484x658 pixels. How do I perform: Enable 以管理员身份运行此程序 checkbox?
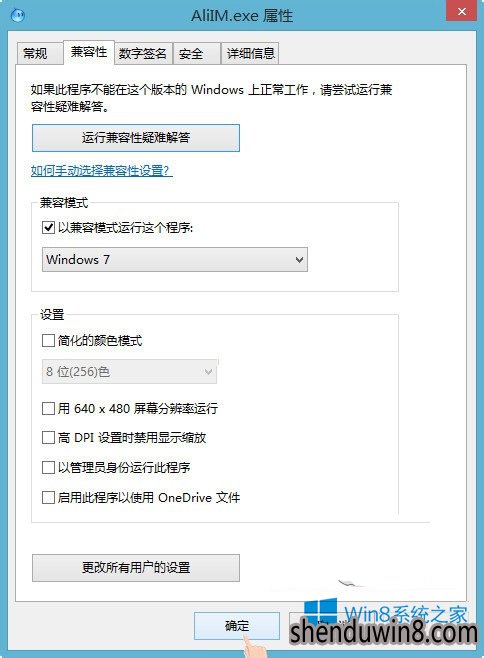click(x=48, y=467)
